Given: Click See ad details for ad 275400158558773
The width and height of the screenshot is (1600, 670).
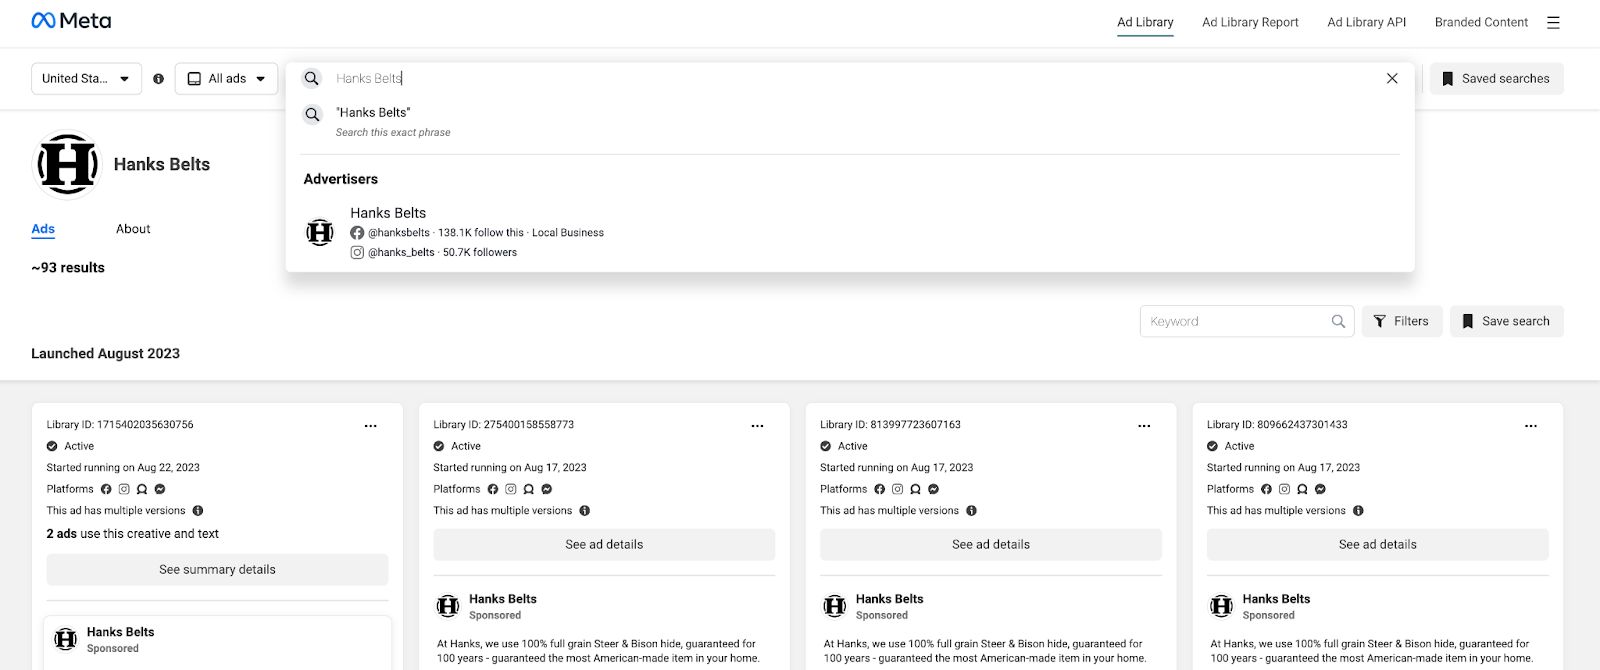Looking at the screenshot, I should click(604, 545).
